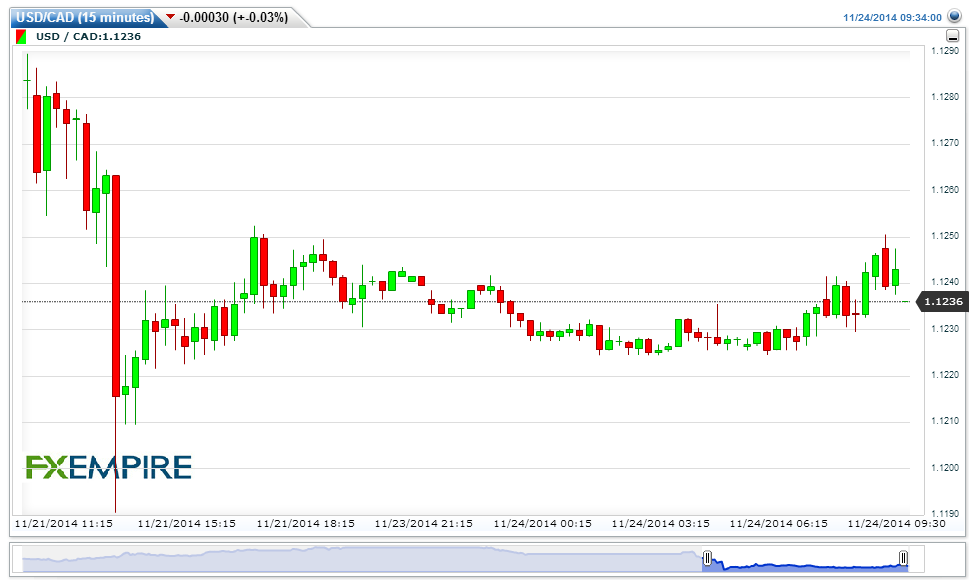Click the 11/21/2014 18:15 time label
This screenshot has width=976, height=585.
(306, 524)
